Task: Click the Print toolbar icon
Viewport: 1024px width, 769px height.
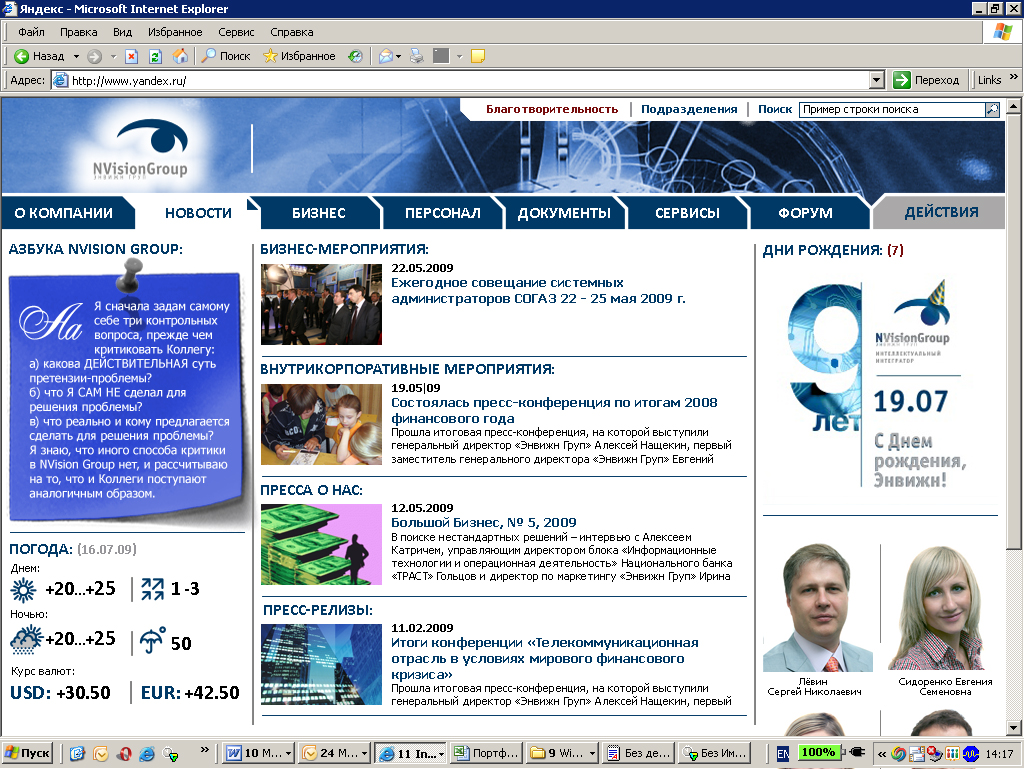Action: 417,56
